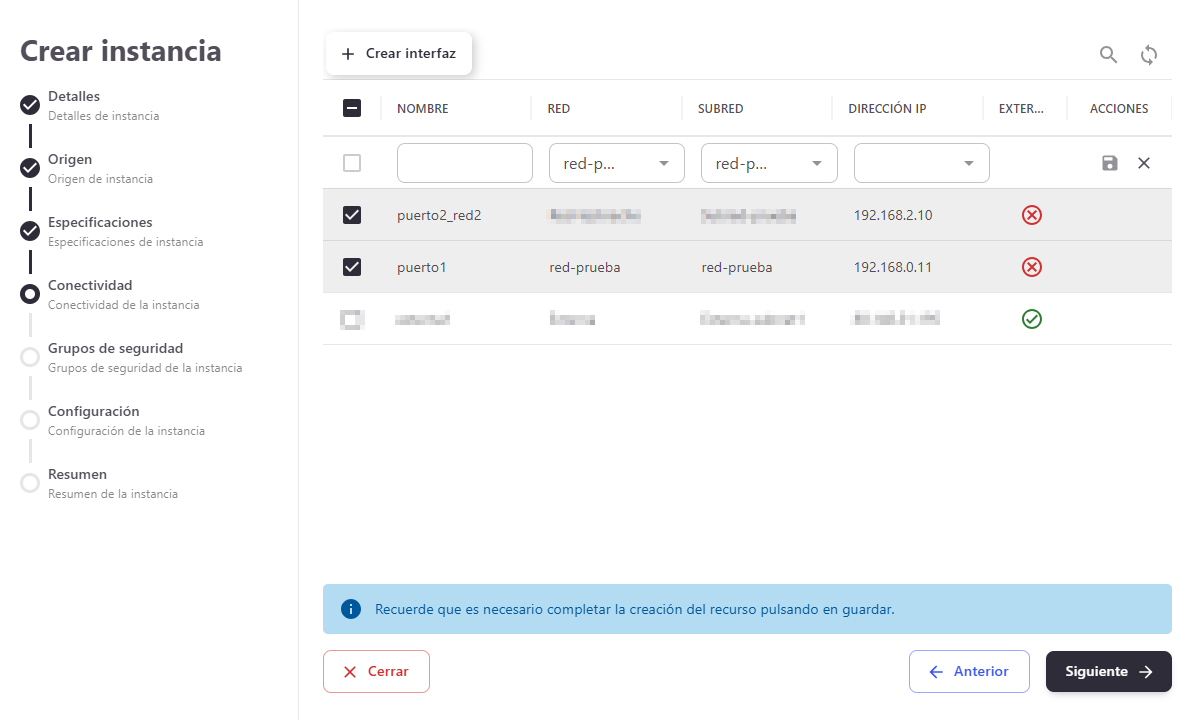Click the refresh table icon
Image resolution: width=1193 pixels, height=720 pixels.
[1149, 55]
